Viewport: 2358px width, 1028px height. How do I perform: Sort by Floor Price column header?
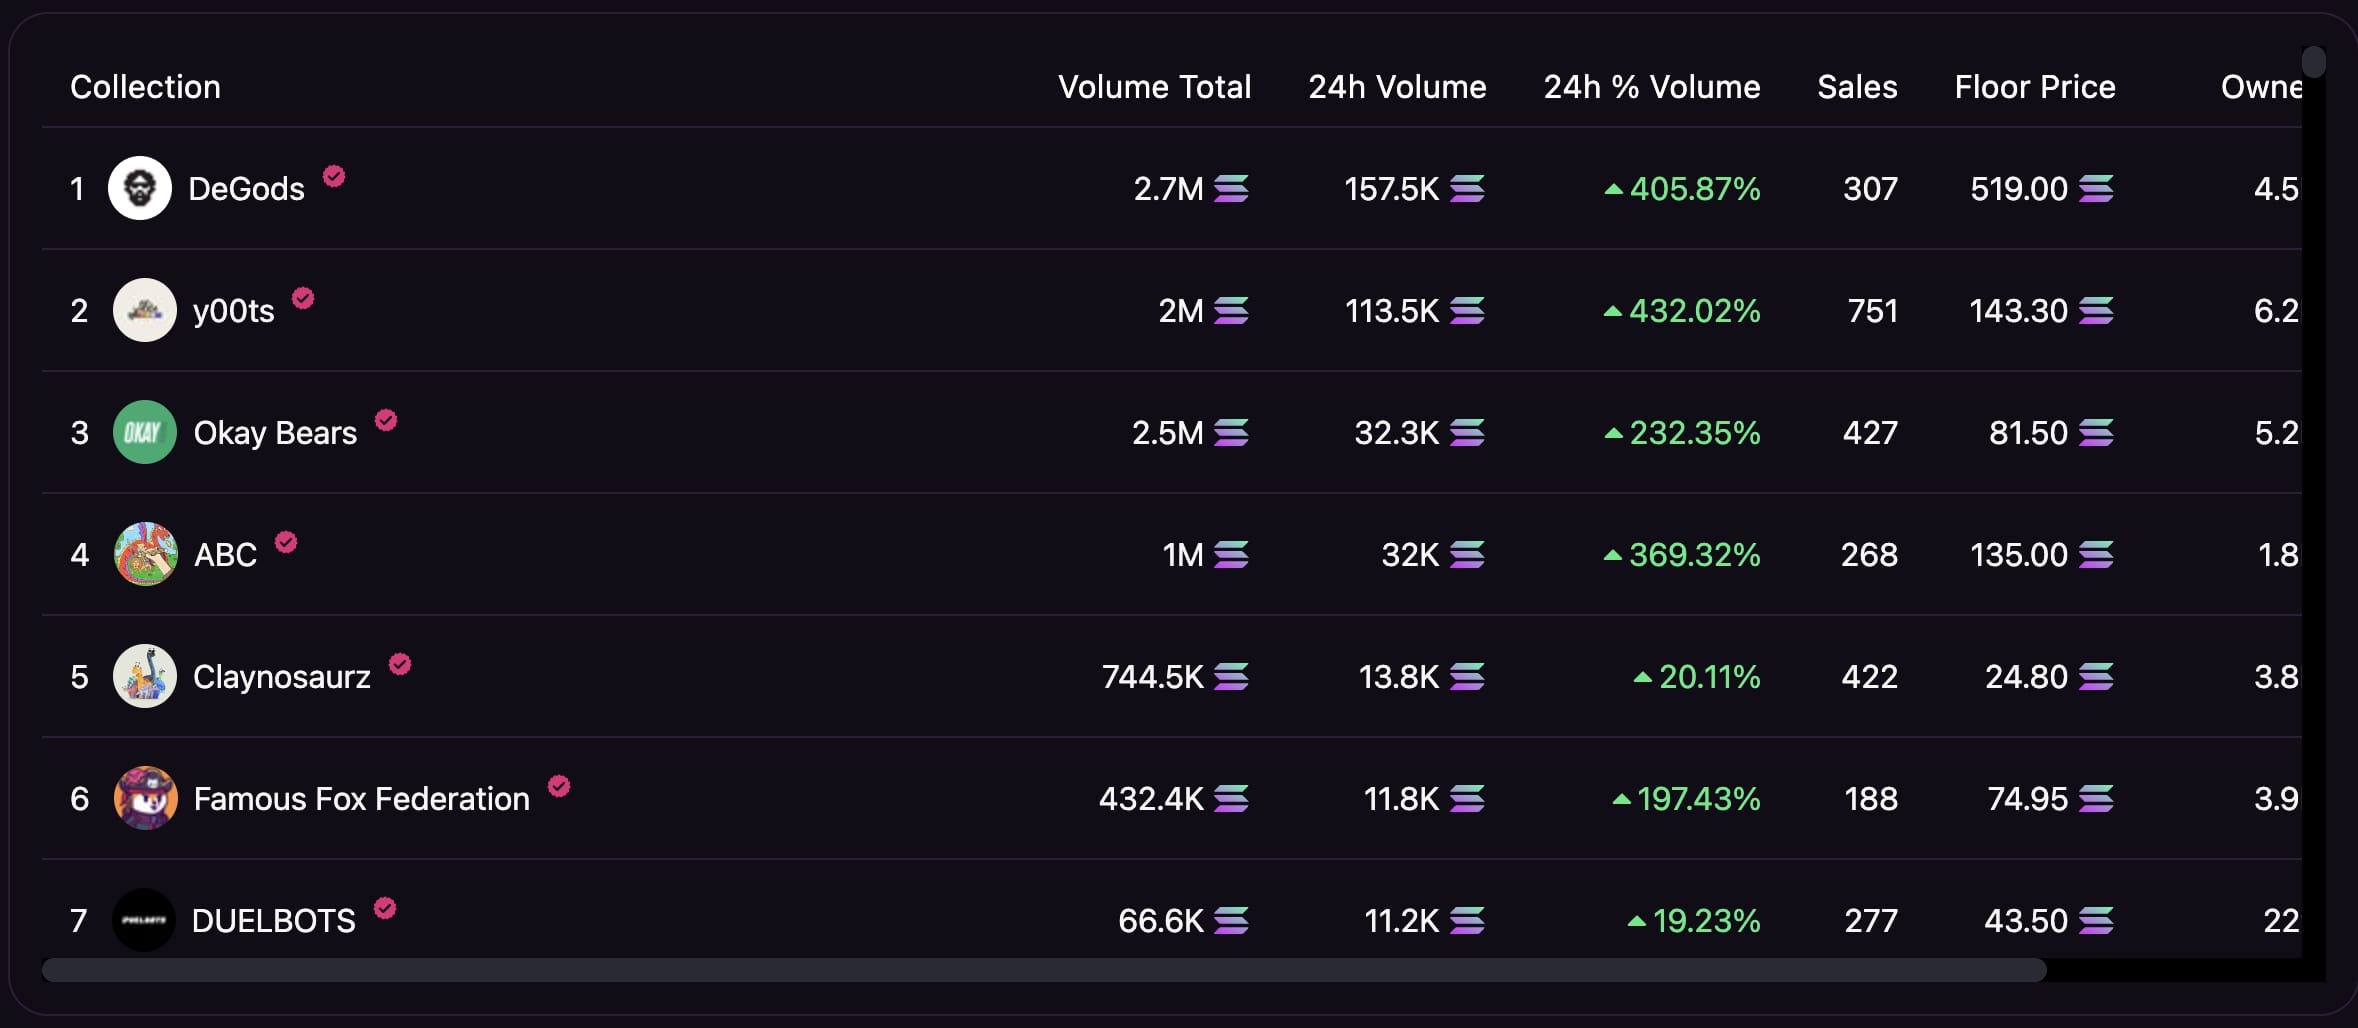click(x=2034, y=87)
